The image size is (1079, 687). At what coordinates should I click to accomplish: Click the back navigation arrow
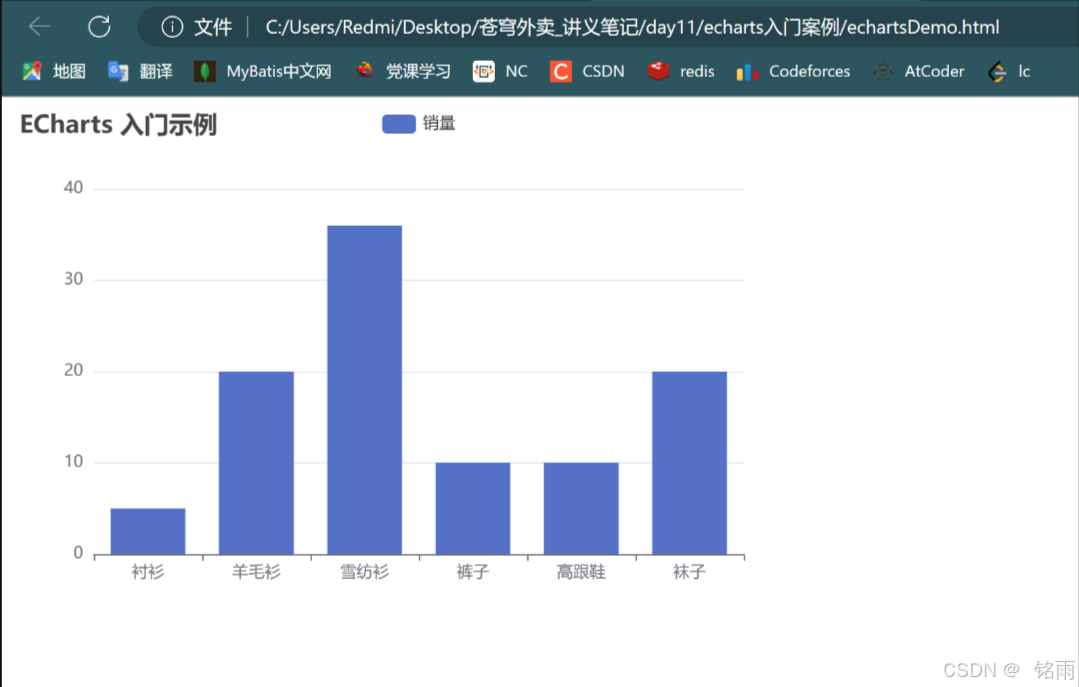point(38,27)
